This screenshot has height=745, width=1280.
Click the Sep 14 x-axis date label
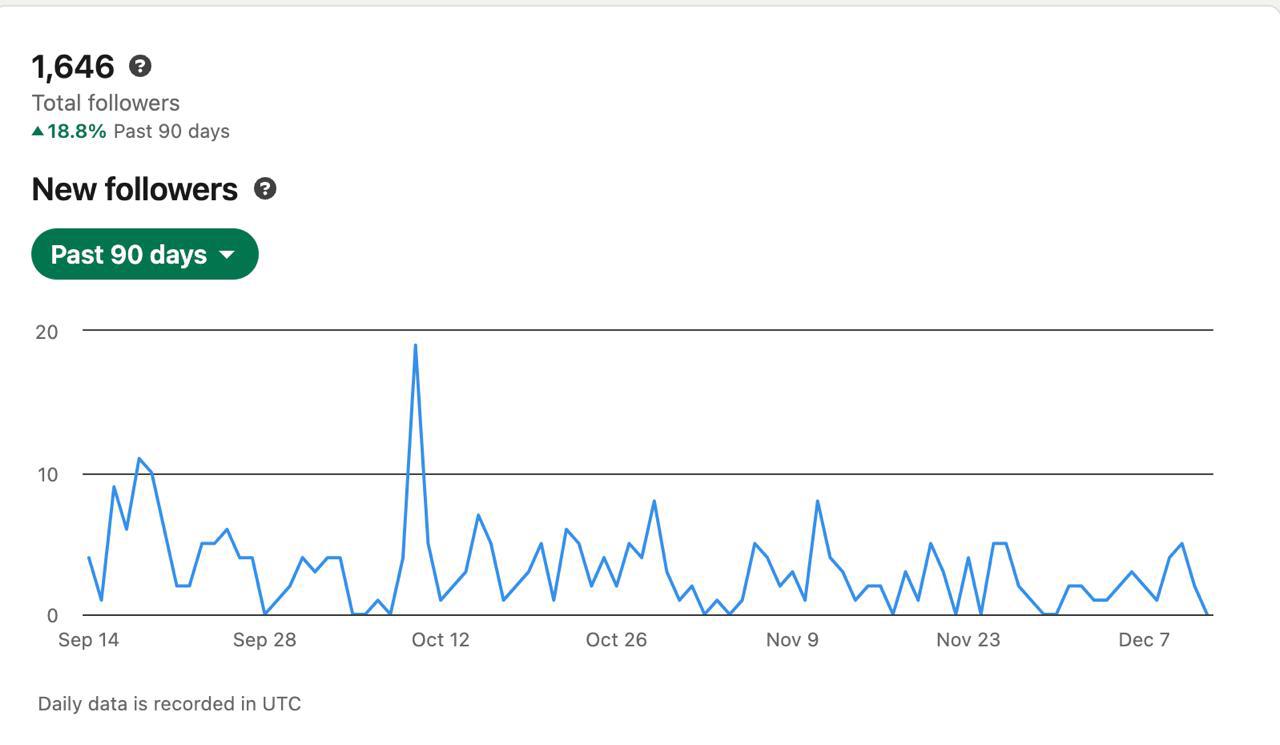coord(88,640)
